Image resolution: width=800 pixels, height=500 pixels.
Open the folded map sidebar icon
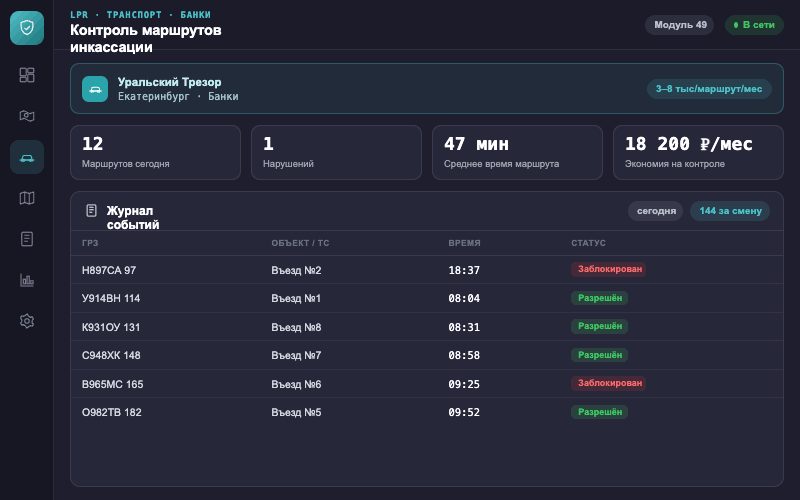point(27,198)
